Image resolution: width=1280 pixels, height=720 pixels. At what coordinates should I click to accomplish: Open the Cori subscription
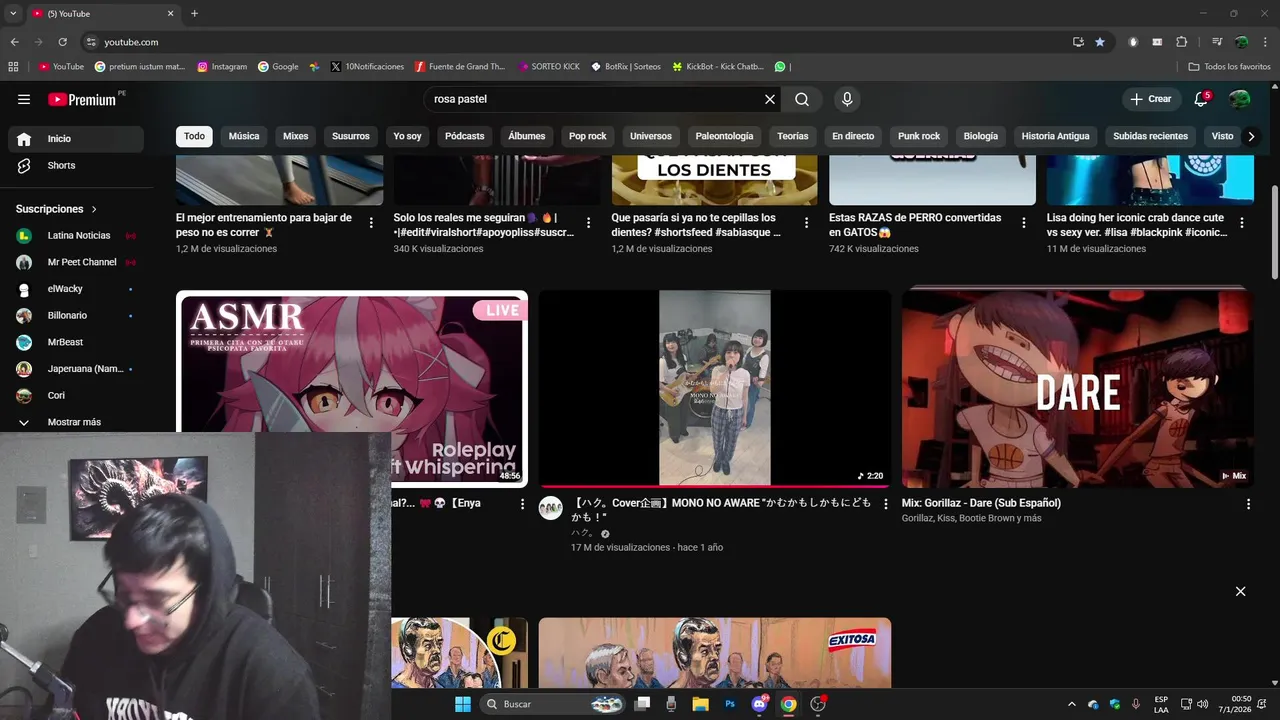click(77, 395)
